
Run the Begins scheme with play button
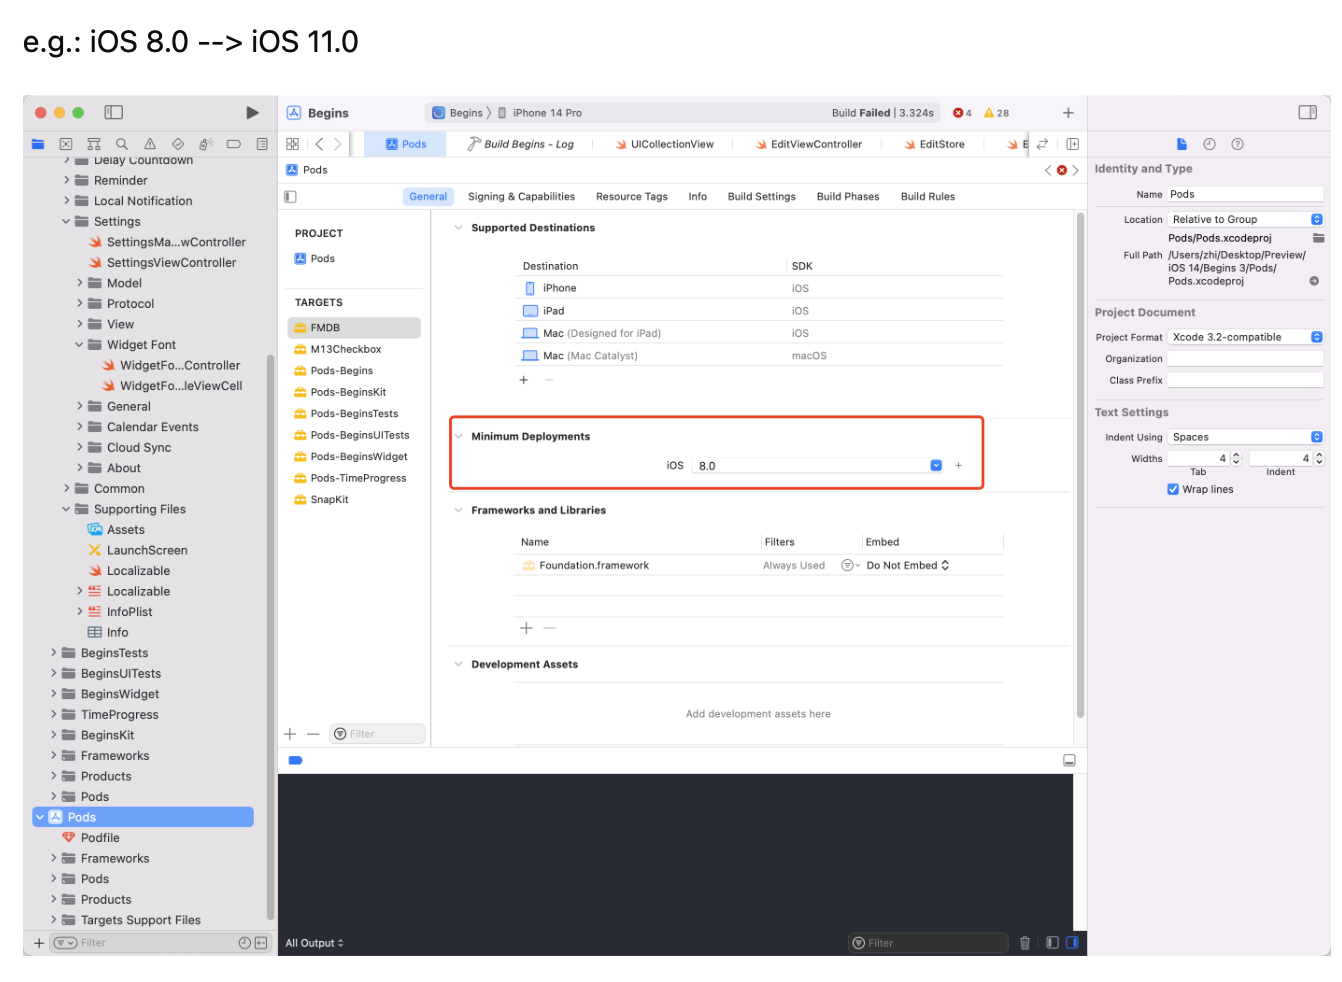click(252, 113)
